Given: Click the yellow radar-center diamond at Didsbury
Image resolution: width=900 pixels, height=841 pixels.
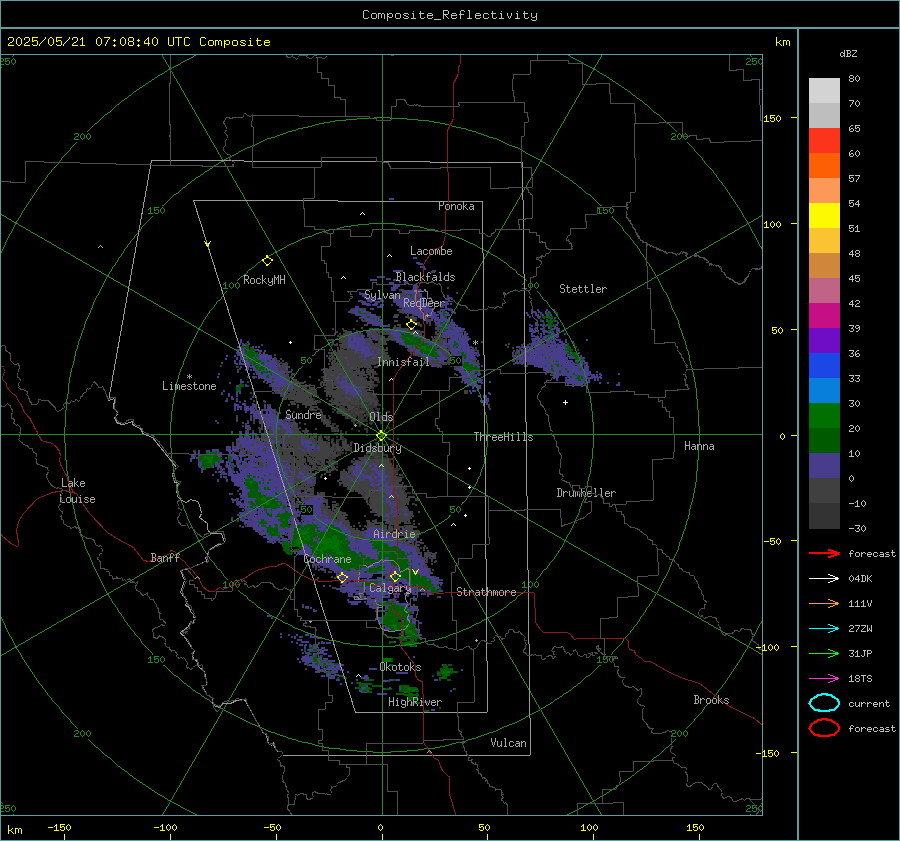Looking at the screenshot, I should 381,436.
